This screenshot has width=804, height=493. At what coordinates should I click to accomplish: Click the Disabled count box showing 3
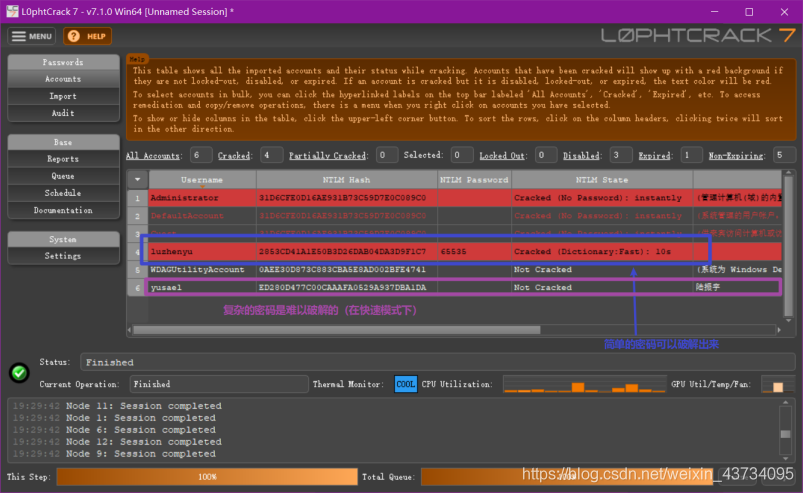(620, 155)
